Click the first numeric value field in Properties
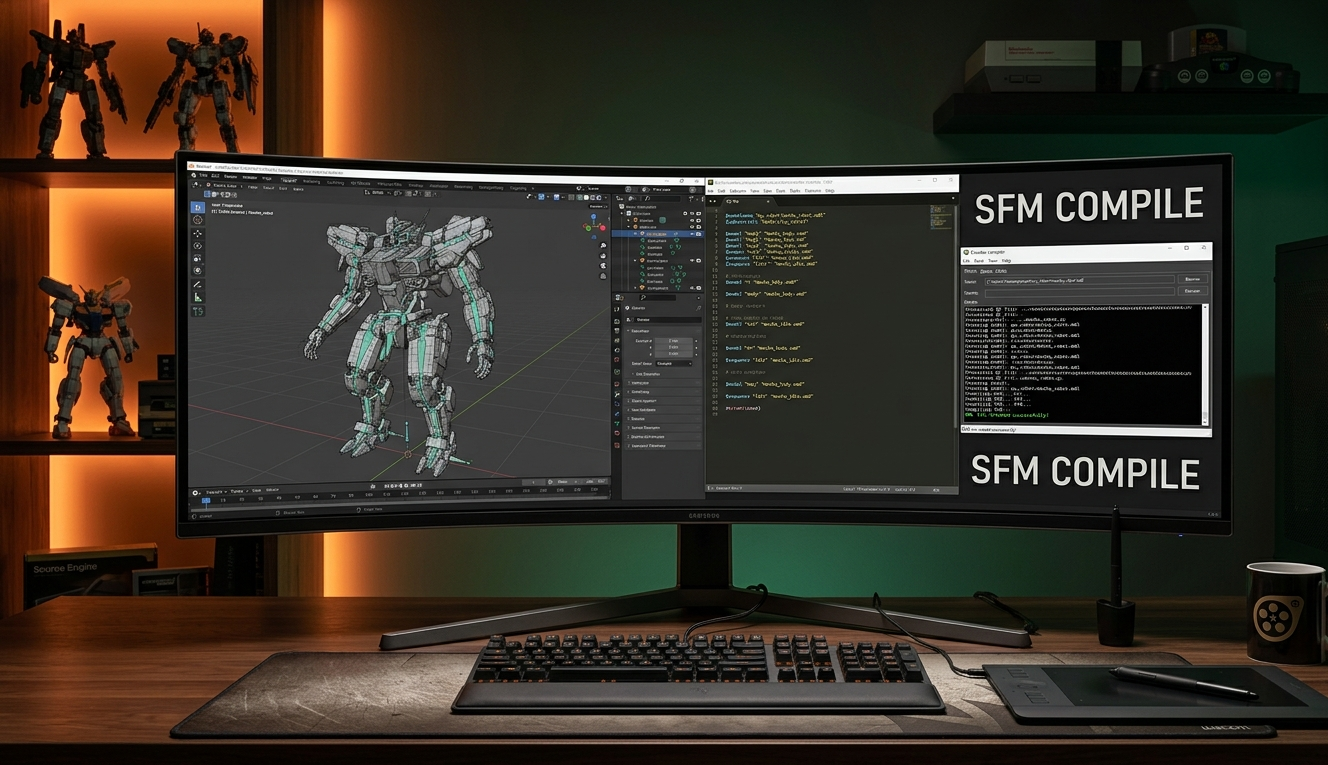Image resolution: width=1328 pixels, height=765 pixels. coord(674,341)
